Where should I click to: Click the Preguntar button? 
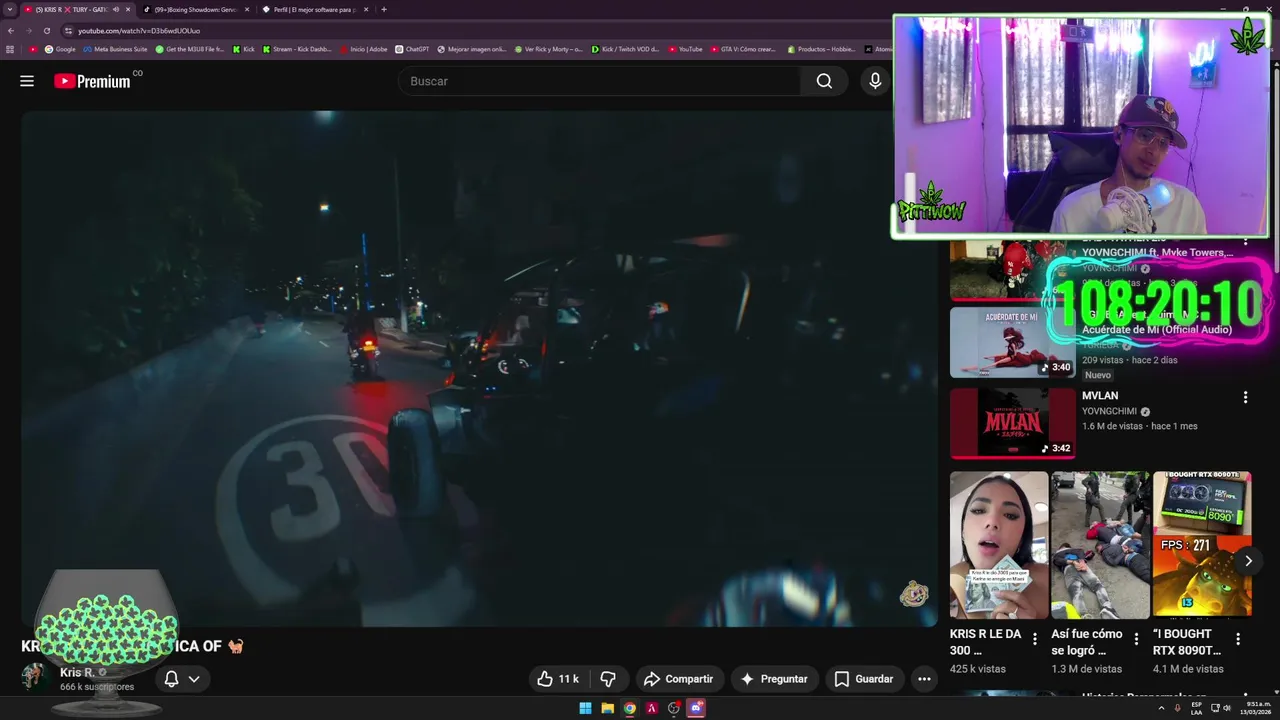coord(774,679)
